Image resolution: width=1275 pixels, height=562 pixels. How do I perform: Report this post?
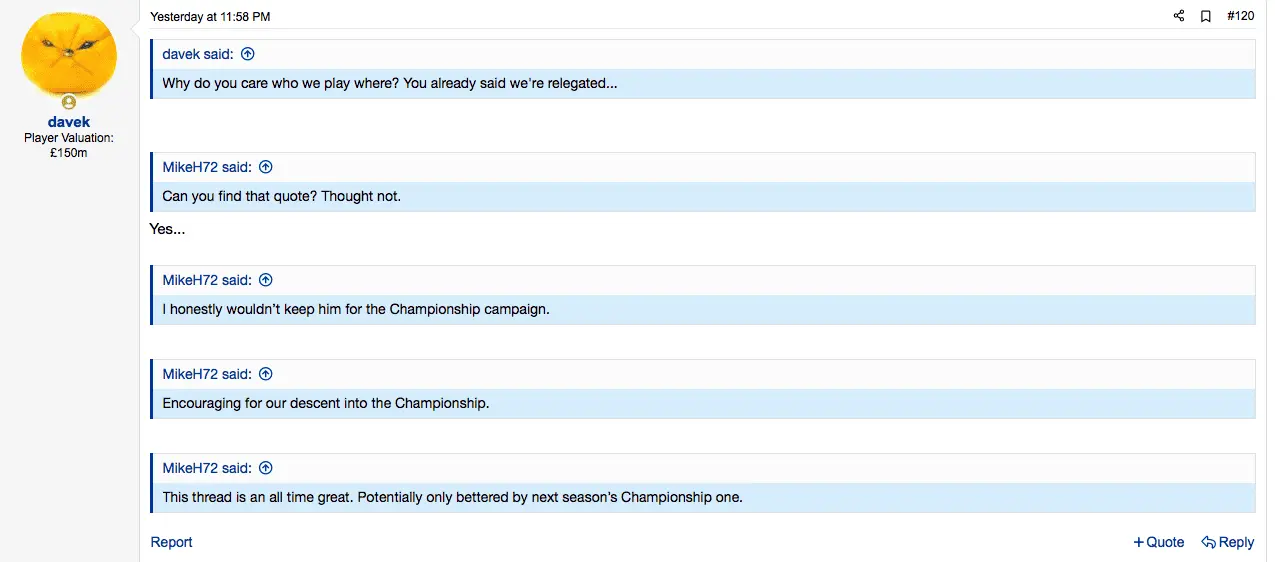171,542
